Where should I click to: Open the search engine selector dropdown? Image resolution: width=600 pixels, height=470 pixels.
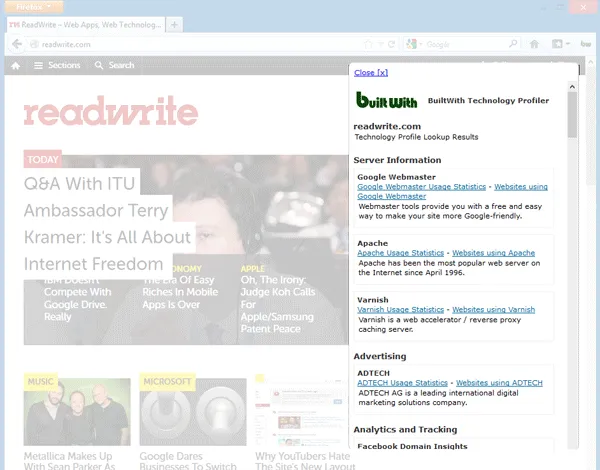click(x=414, y=44)
